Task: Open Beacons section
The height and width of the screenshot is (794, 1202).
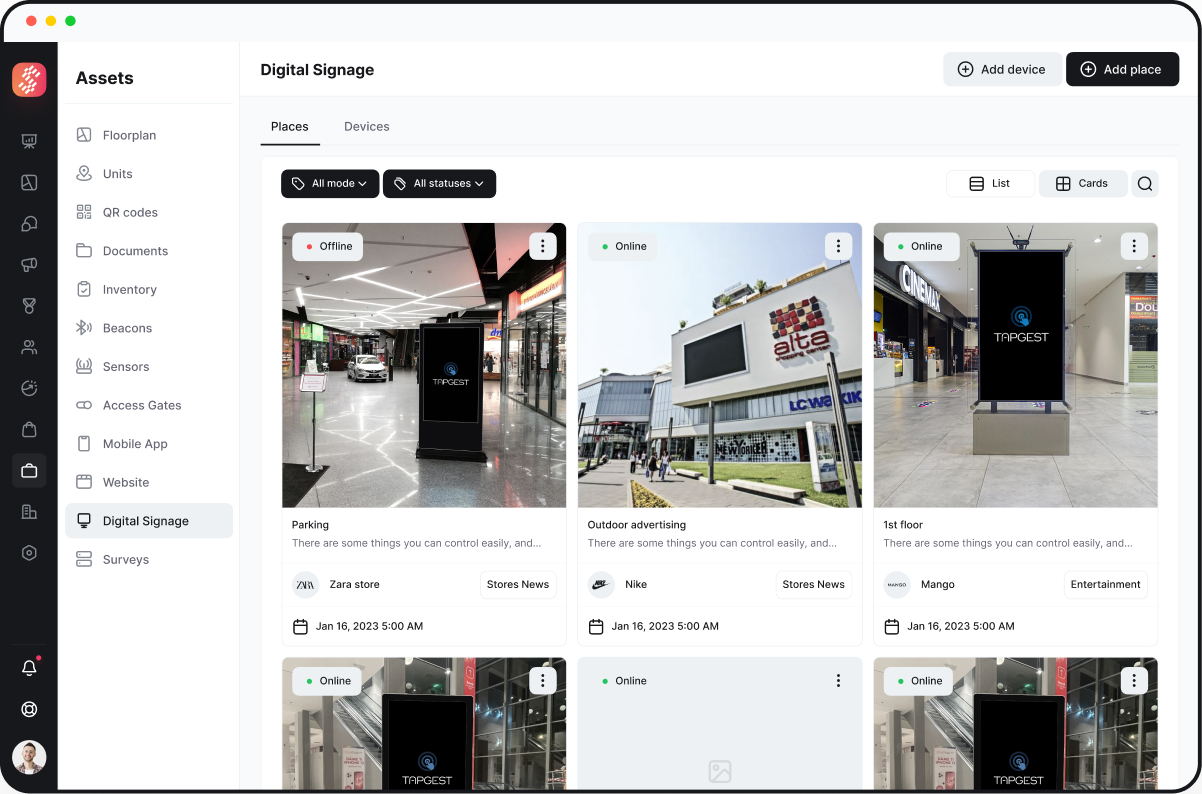Action: click(149, 328)
